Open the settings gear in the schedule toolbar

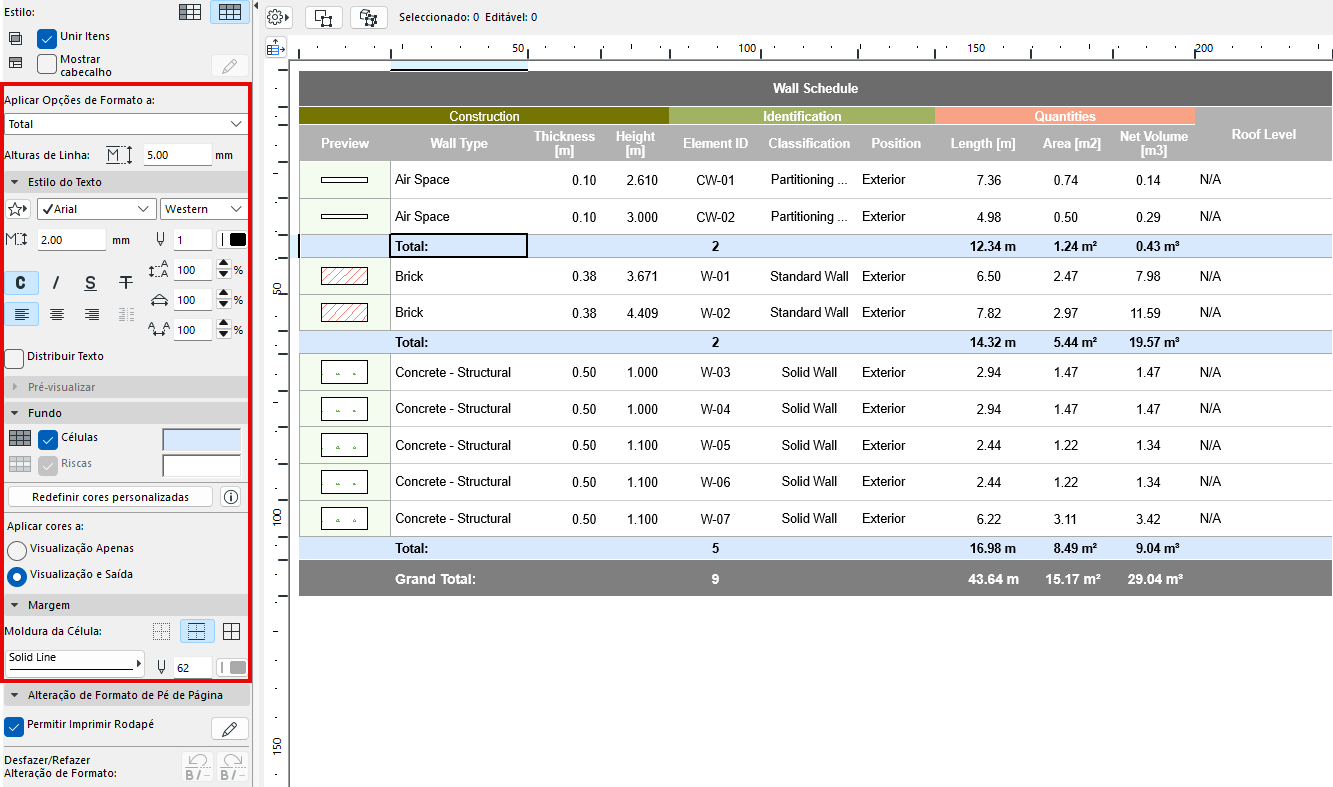point(276,16)
